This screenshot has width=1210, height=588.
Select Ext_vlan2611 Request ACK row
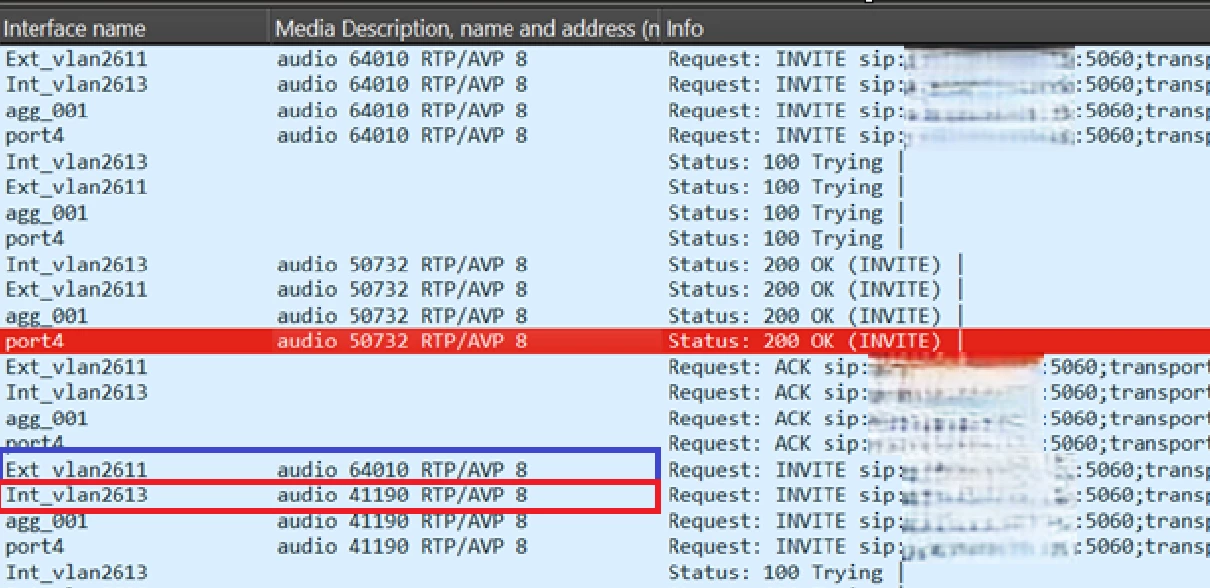tap(605, 367)
